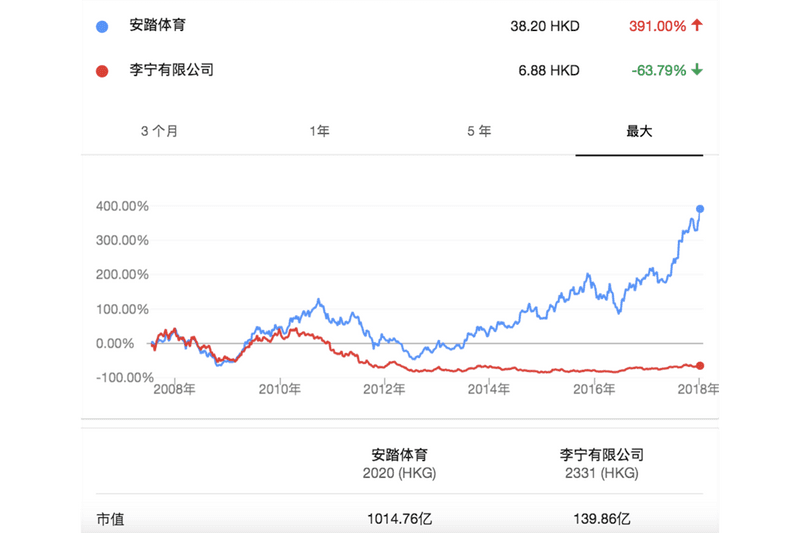Click the -100.00% y-axis label

pos(125,377)
